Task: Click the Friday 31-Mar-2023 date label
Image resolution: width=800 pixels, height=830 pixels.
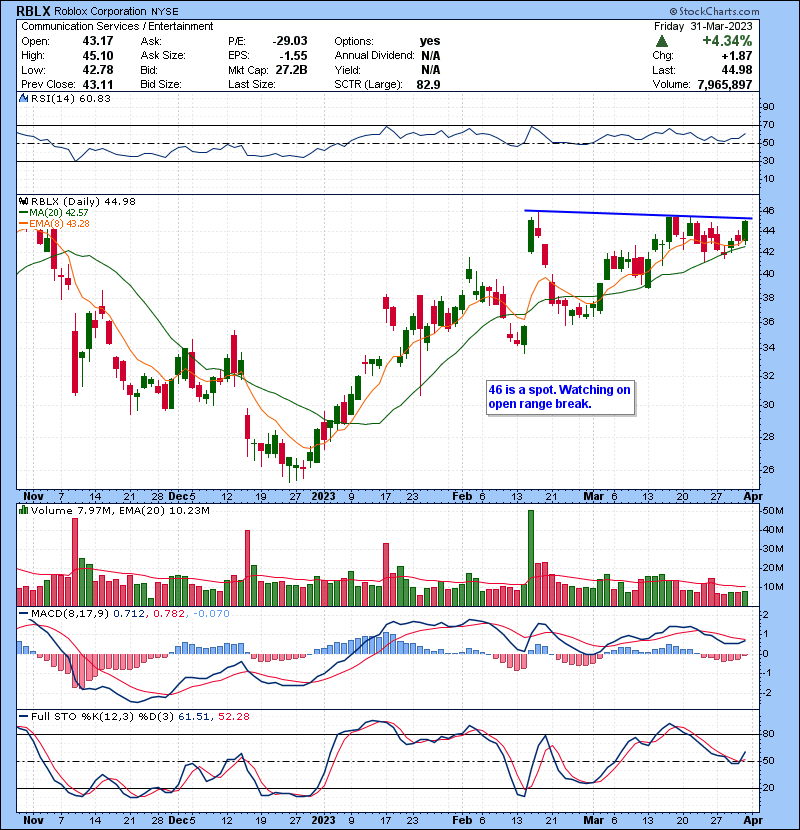Action: tap(703, 26)
